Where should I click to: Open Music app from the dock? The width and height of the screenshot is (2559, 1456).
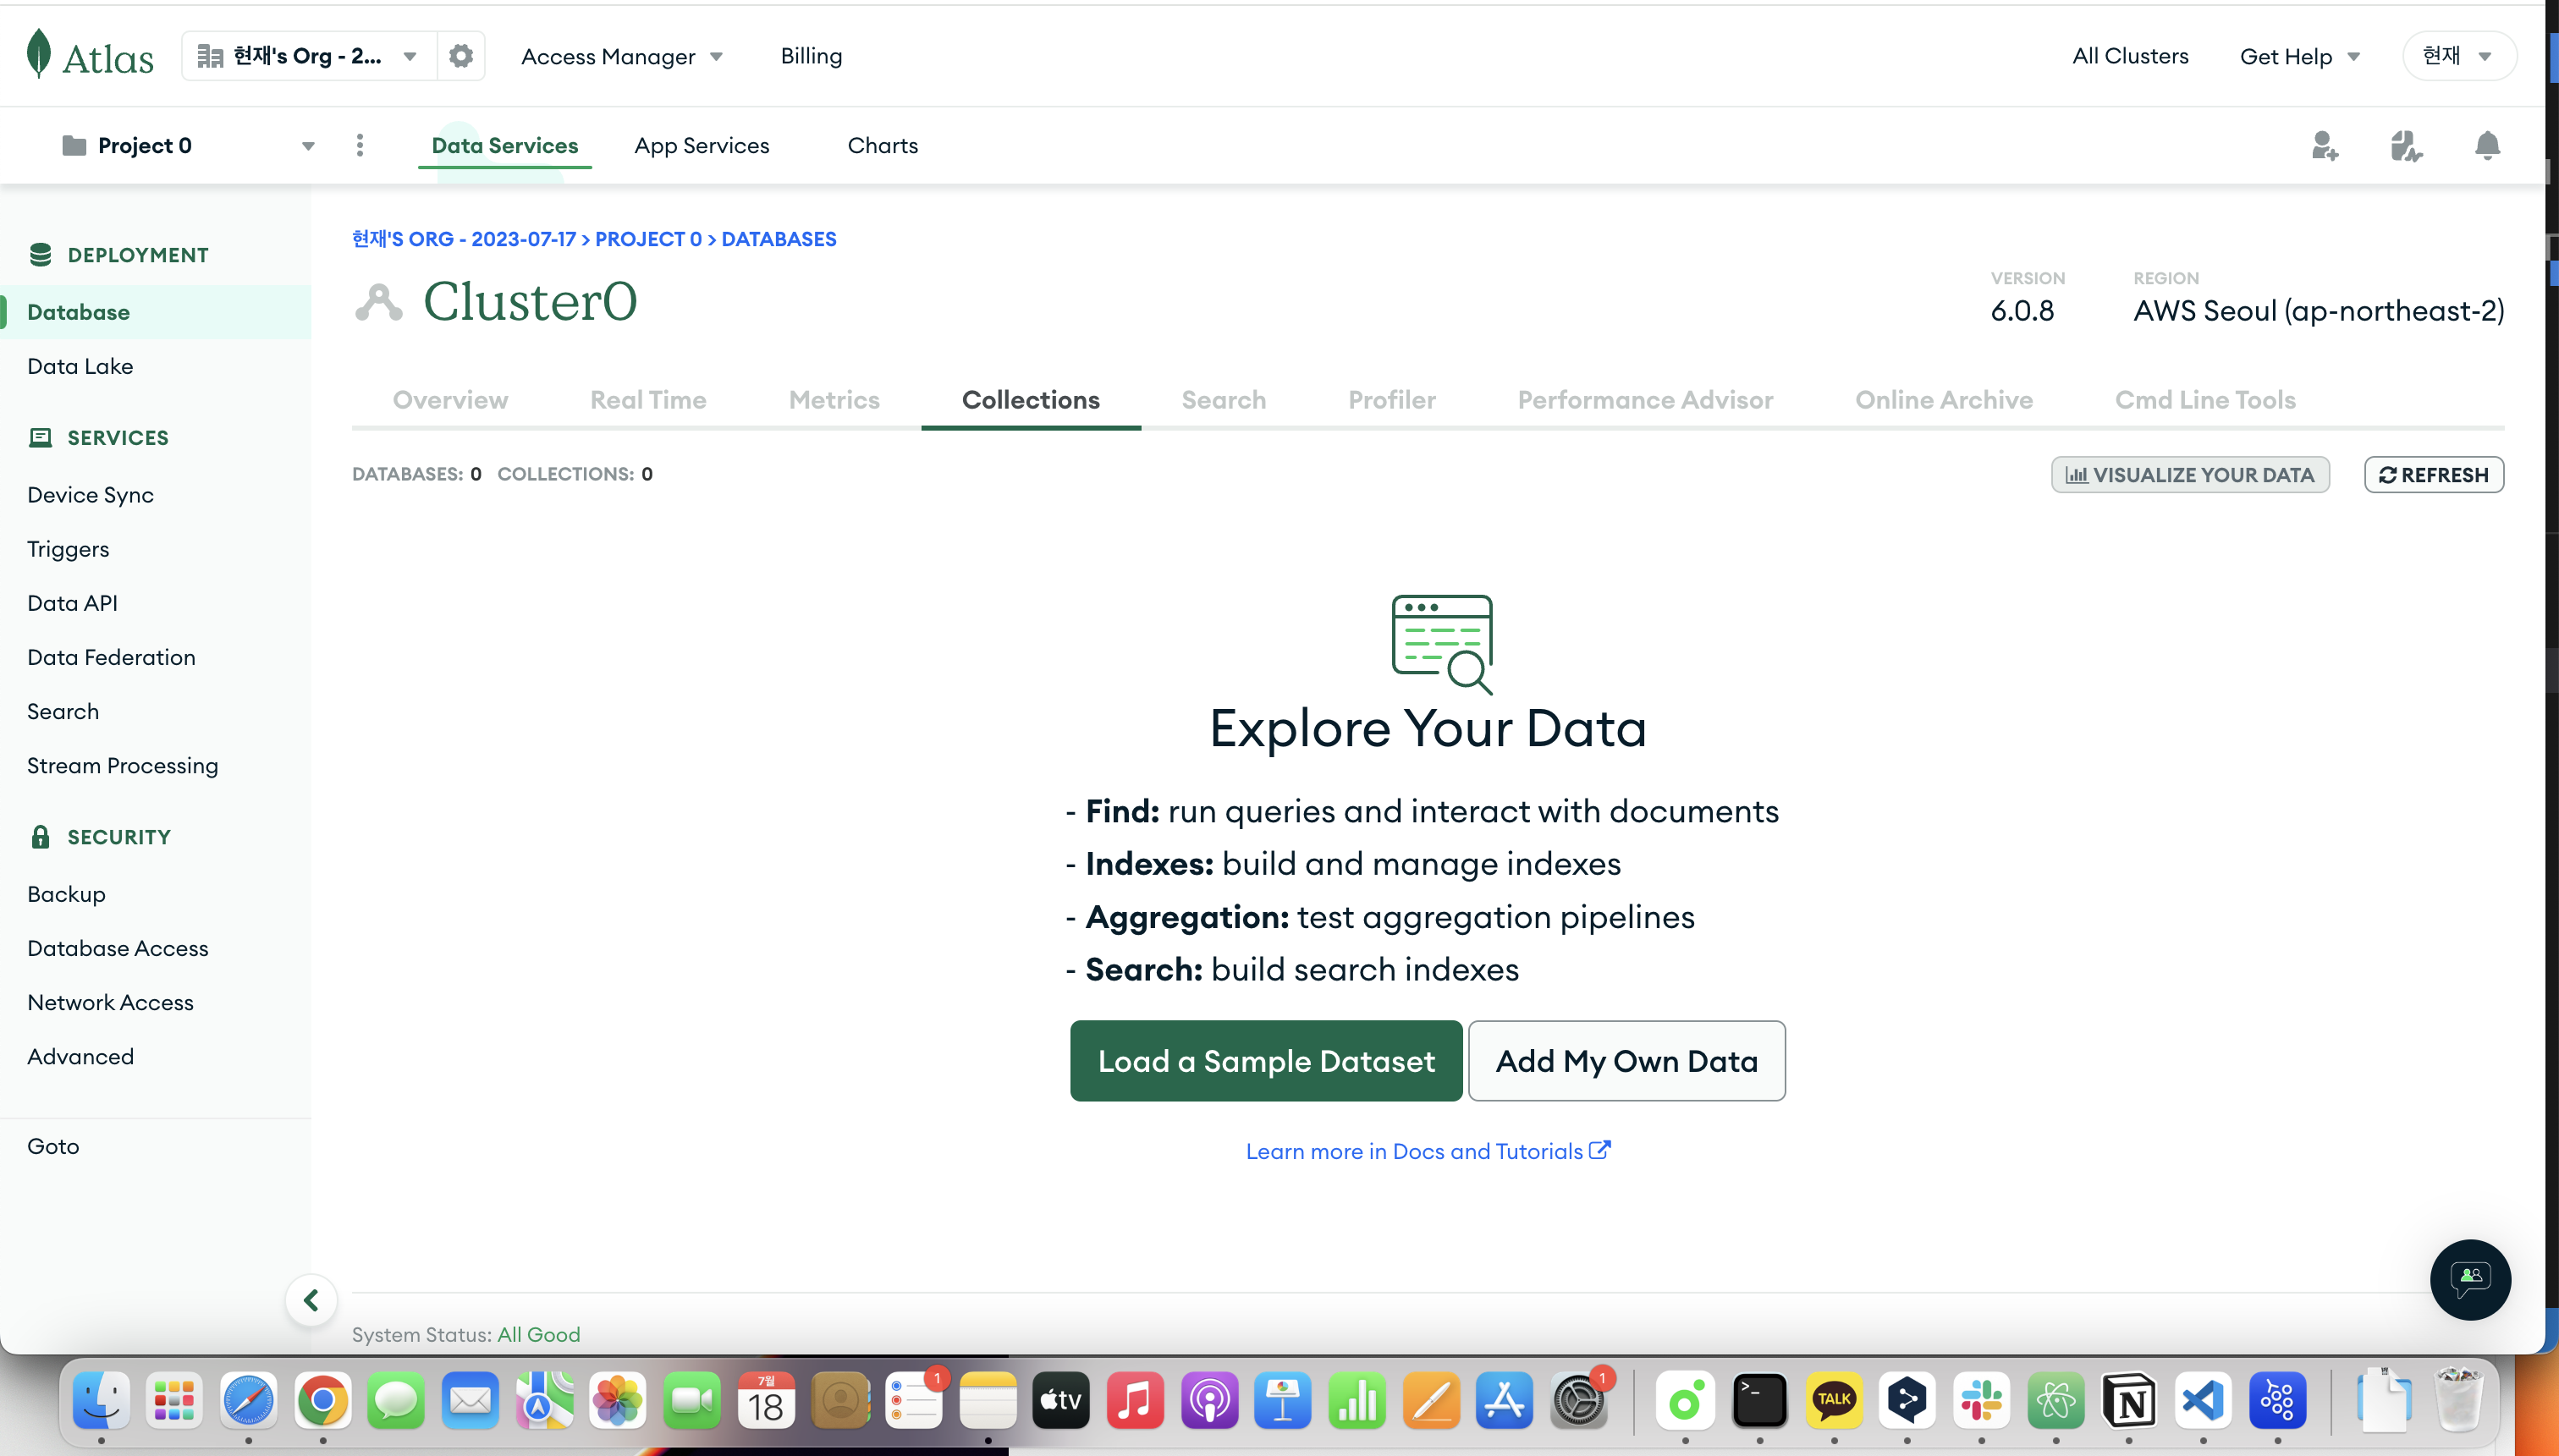1135,1400
